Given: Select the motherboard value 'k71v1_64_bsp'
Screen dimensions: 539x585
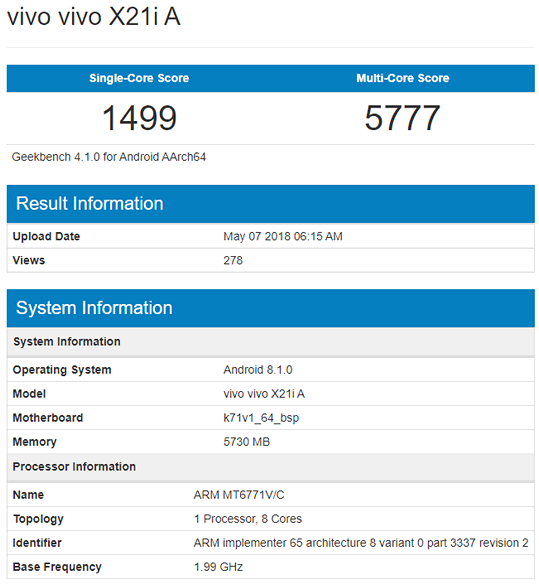Looking at the screenshot, I should tap(261, 418).
